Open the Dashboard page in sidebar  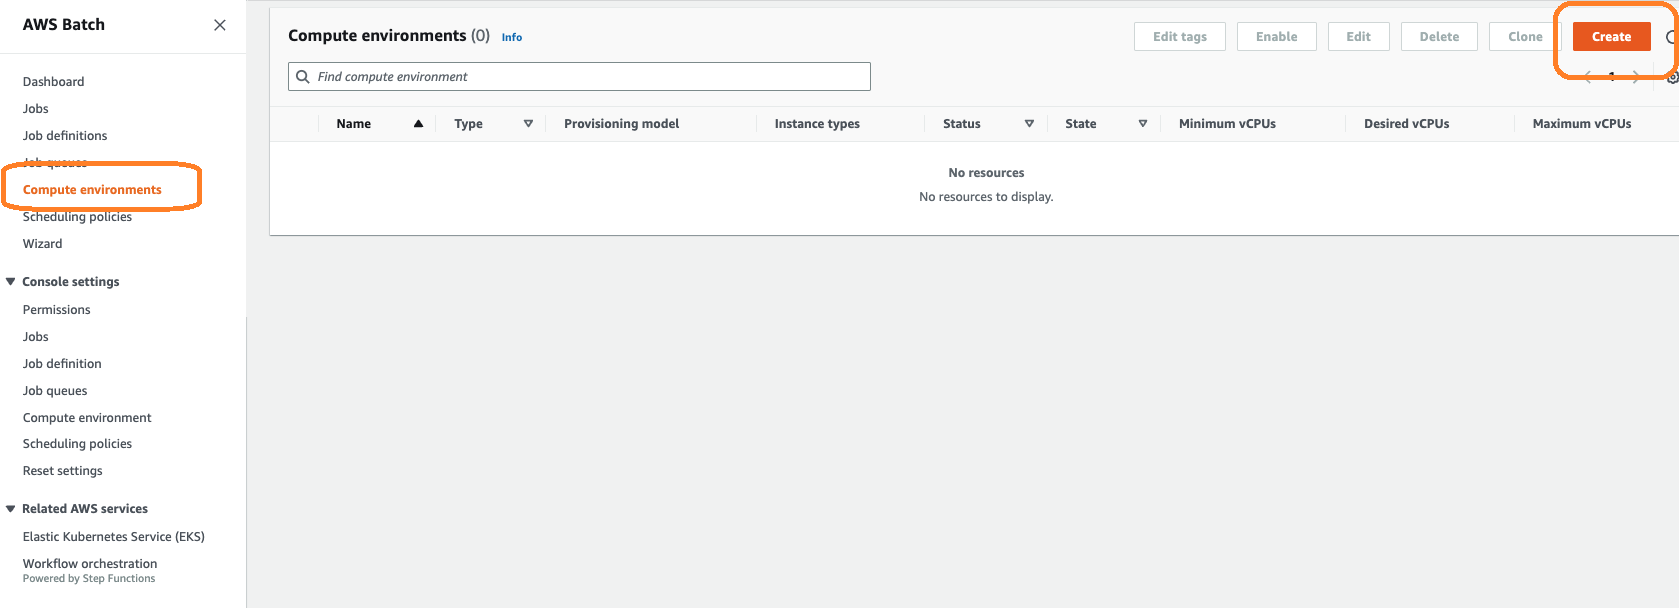[53, 82]
